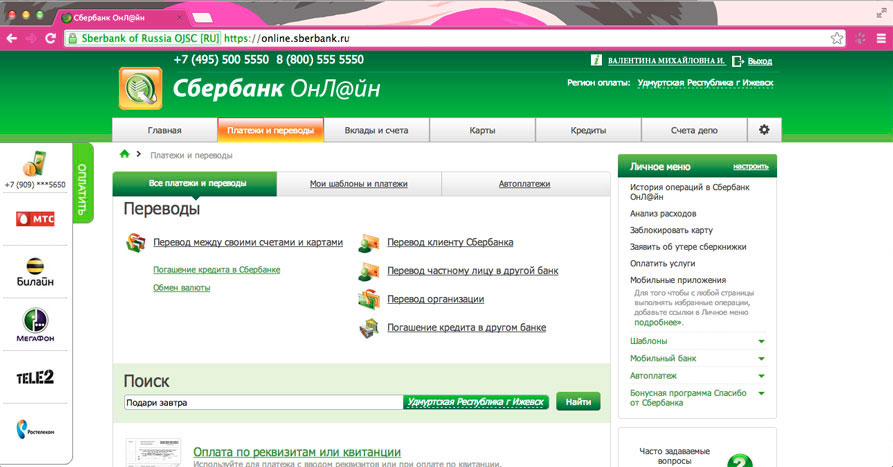Click the browser extension icon near the star
The height and width of the screenshot is (467, 893).
click(861, 38)
